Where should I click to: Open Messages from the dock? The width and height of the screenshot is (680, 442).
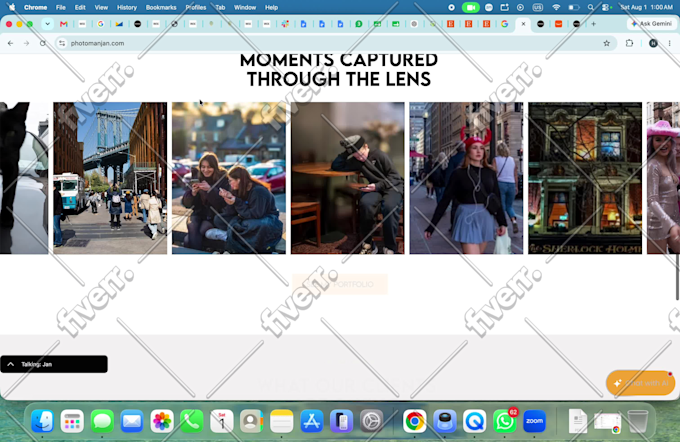pyautogui.click(x=102, y=421)
